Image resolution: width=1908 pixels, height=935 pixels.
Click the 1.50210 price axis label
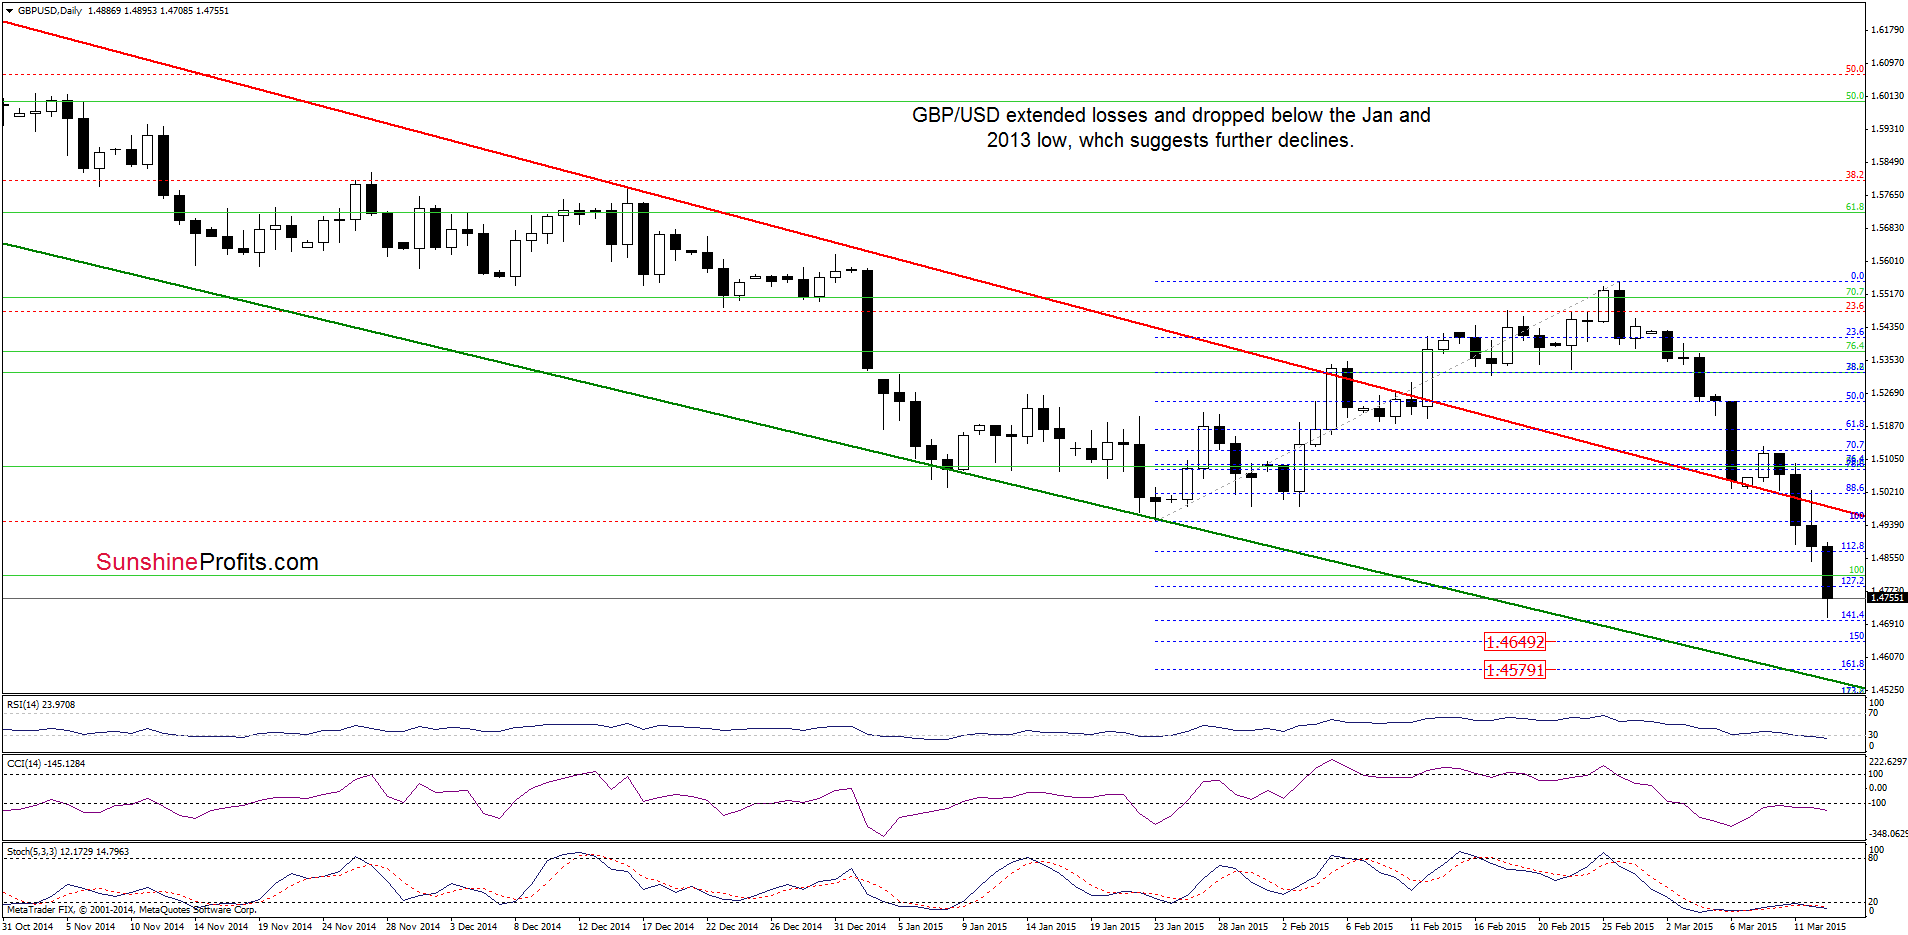1887,492
